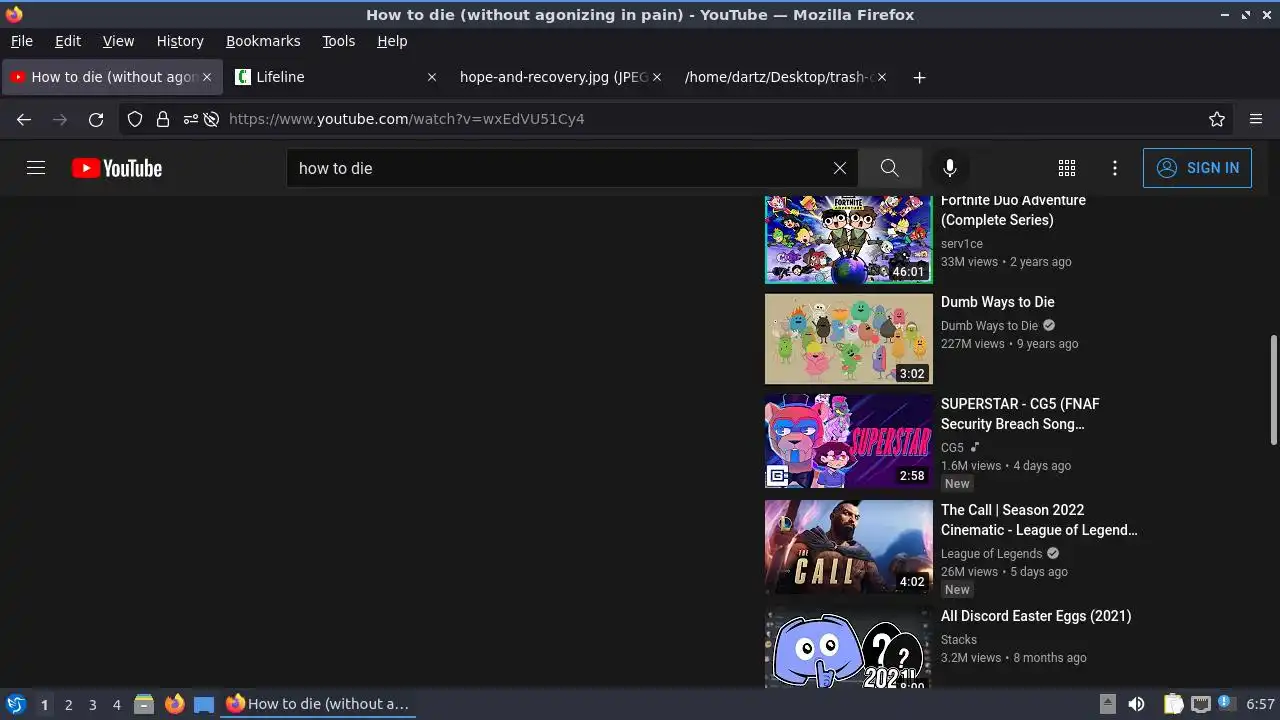Bookmark this page with the star icon

point(1217,119)
